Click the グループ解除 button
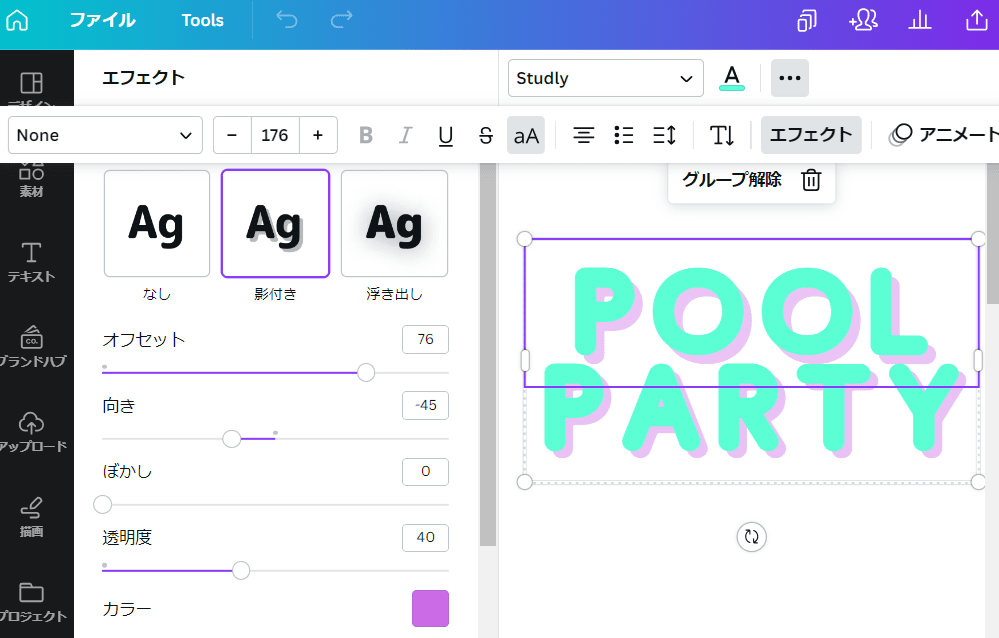999x638 pixels. tap(732, 180)
